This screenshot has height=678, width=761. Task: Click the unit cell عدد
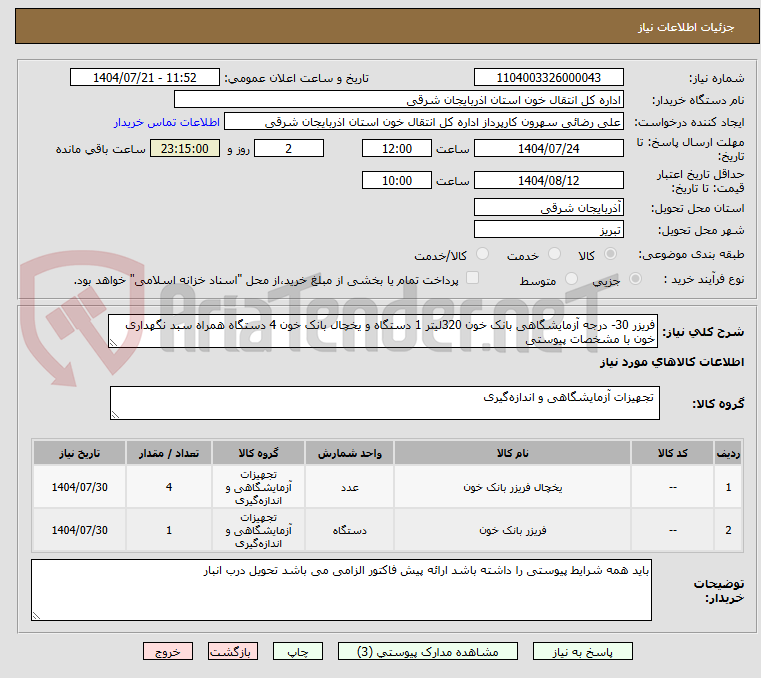tap(349, 487)
